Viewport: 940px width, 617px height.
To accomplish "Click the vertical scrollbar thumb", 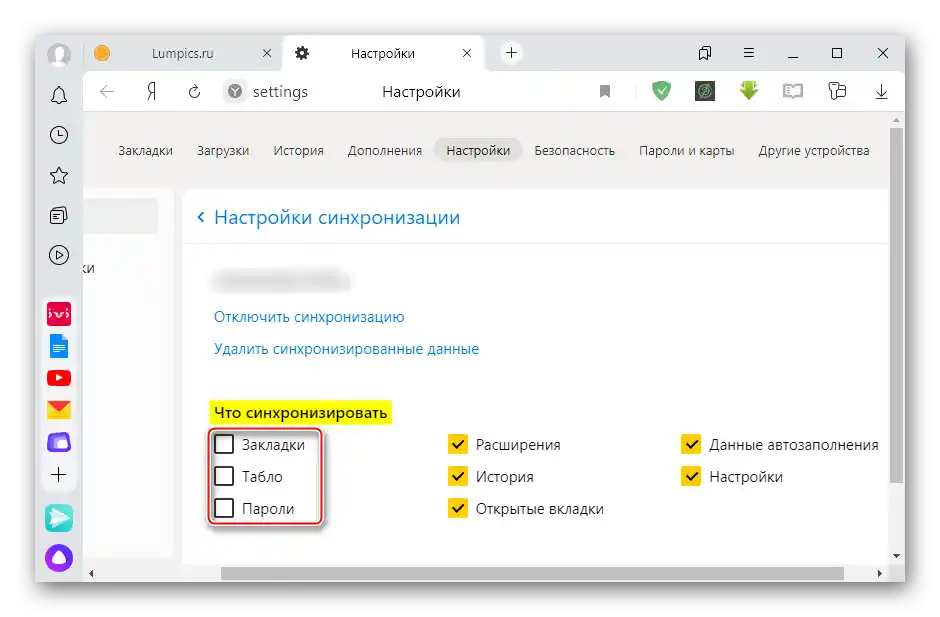I will click(896, 304).
